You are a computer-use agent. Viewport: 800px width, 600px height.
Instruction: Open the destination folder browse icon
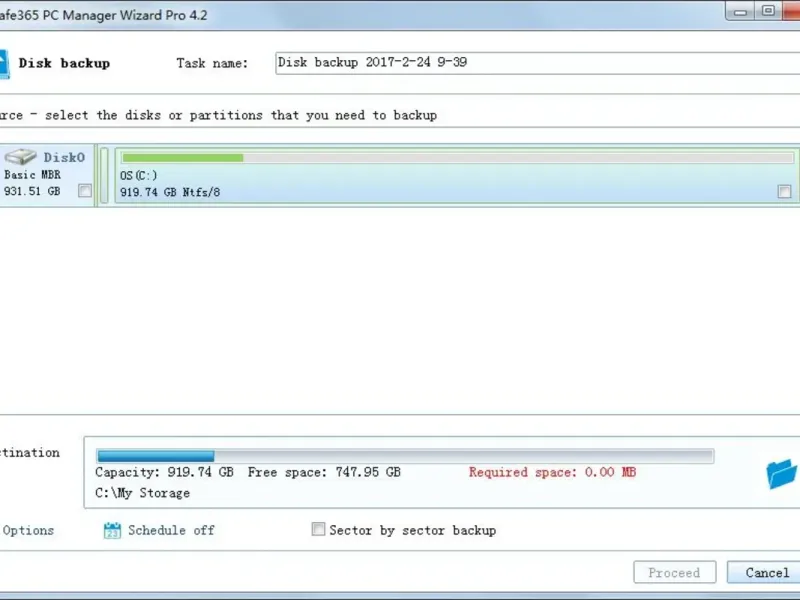pyautogui.click(x=782, y=473)
